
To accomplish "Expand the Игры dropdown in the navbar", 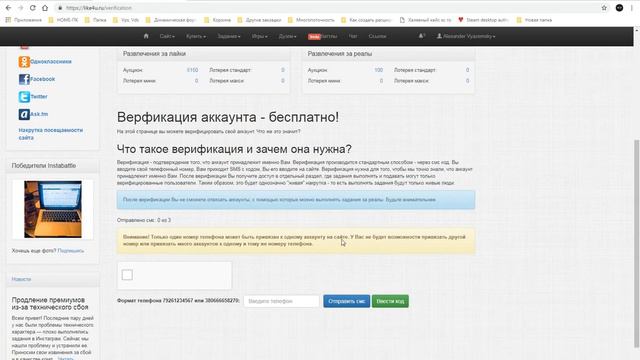I will pos(260,36).
